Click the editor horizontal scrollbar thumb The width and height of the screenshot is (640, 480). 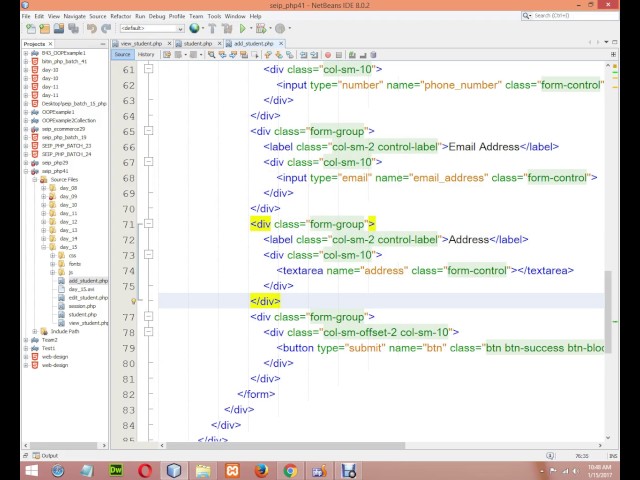(x=286, y=446)
